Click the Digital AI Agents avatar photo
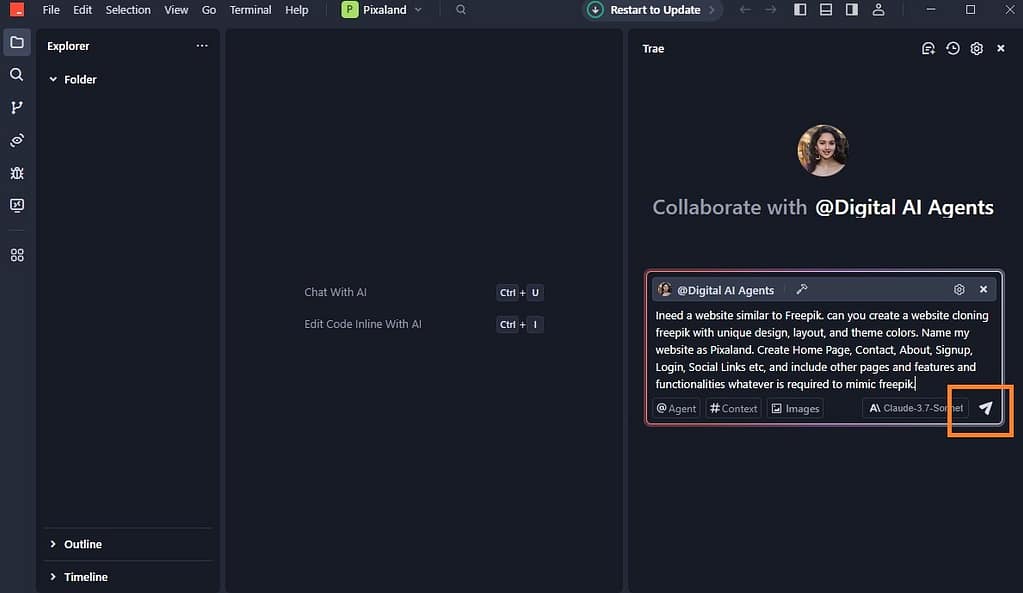The width and height of the screenshot is (1023, 593). (x=823, y=151)
